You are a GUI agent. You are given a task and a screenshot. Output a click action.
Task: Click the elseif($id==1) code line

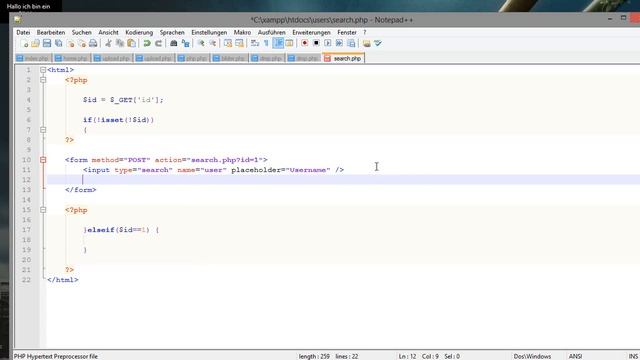click(x=121, y=230)
